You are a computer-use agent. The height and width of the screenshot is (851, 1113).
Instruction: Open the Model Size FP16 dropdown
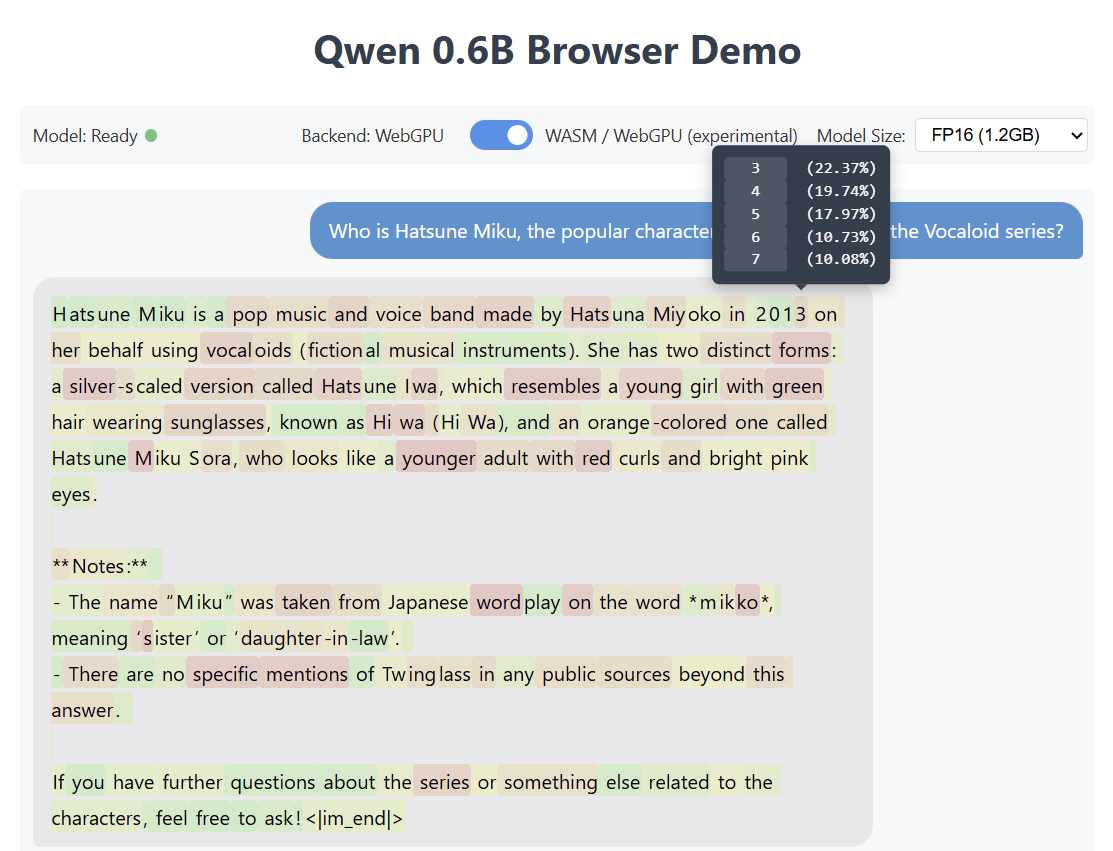1001,135
